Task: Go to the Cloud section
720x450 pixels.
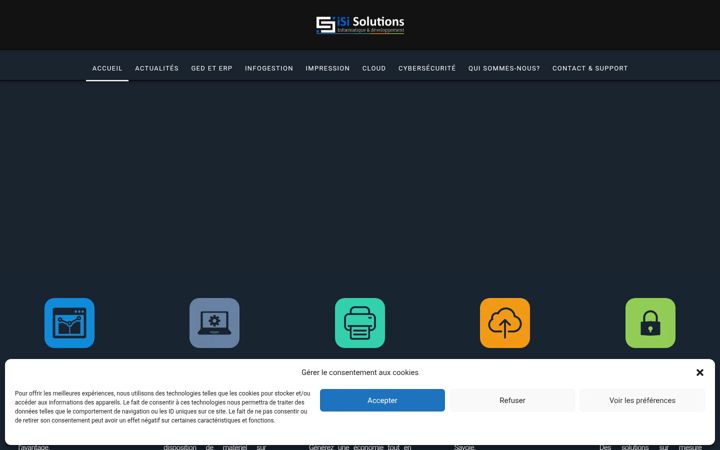Action: pyautogui.click(x=374, y=68)
